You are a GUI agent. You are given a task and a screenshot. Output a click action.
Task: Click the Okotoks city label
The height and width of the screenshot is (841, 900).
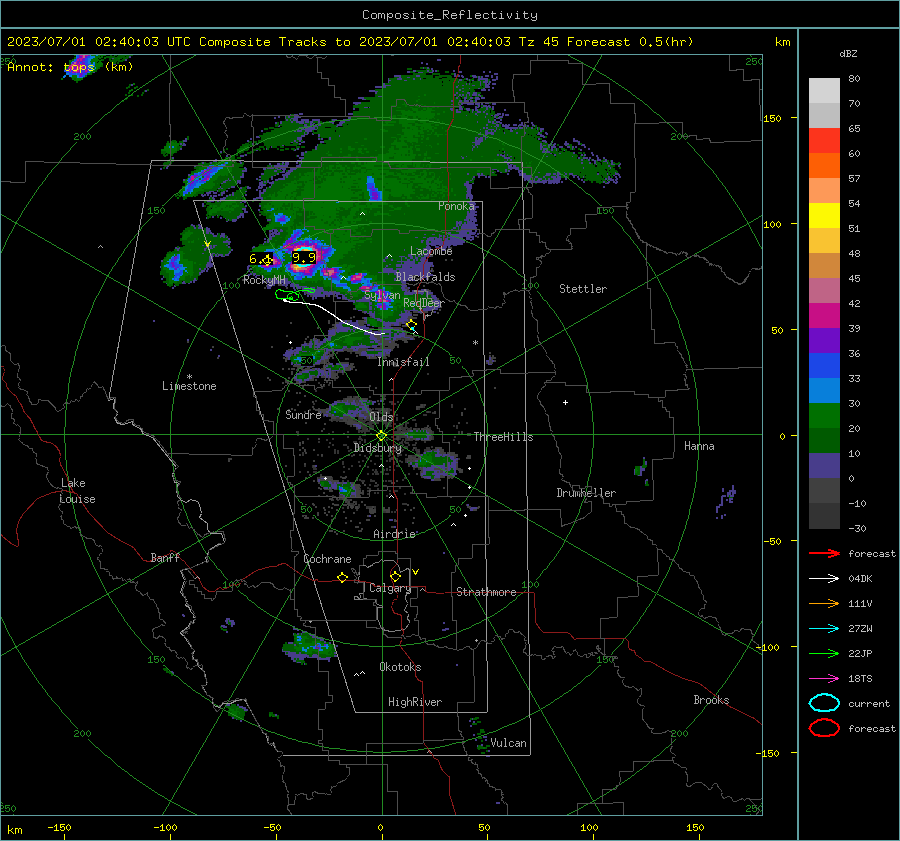(400, 667)
